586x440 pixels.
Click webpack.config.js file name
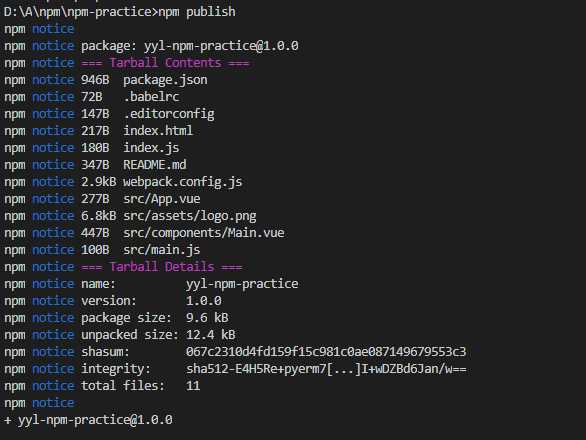click(183, 182)
